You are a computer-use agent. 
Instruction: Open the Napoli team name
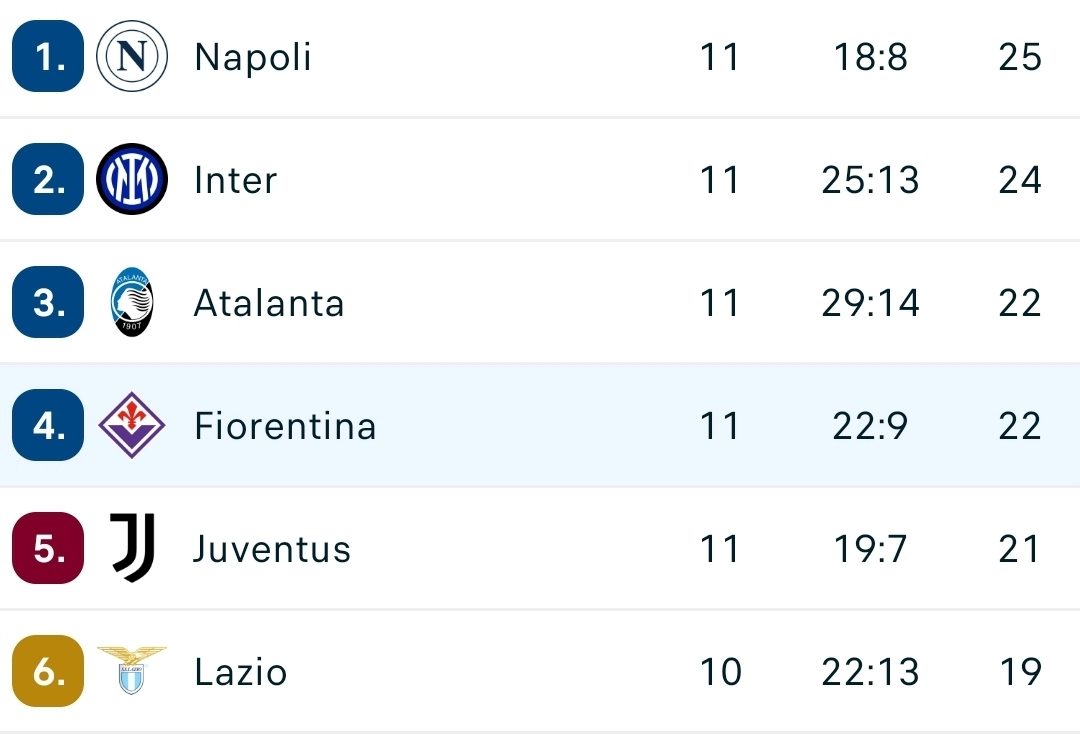click(253, 57)
